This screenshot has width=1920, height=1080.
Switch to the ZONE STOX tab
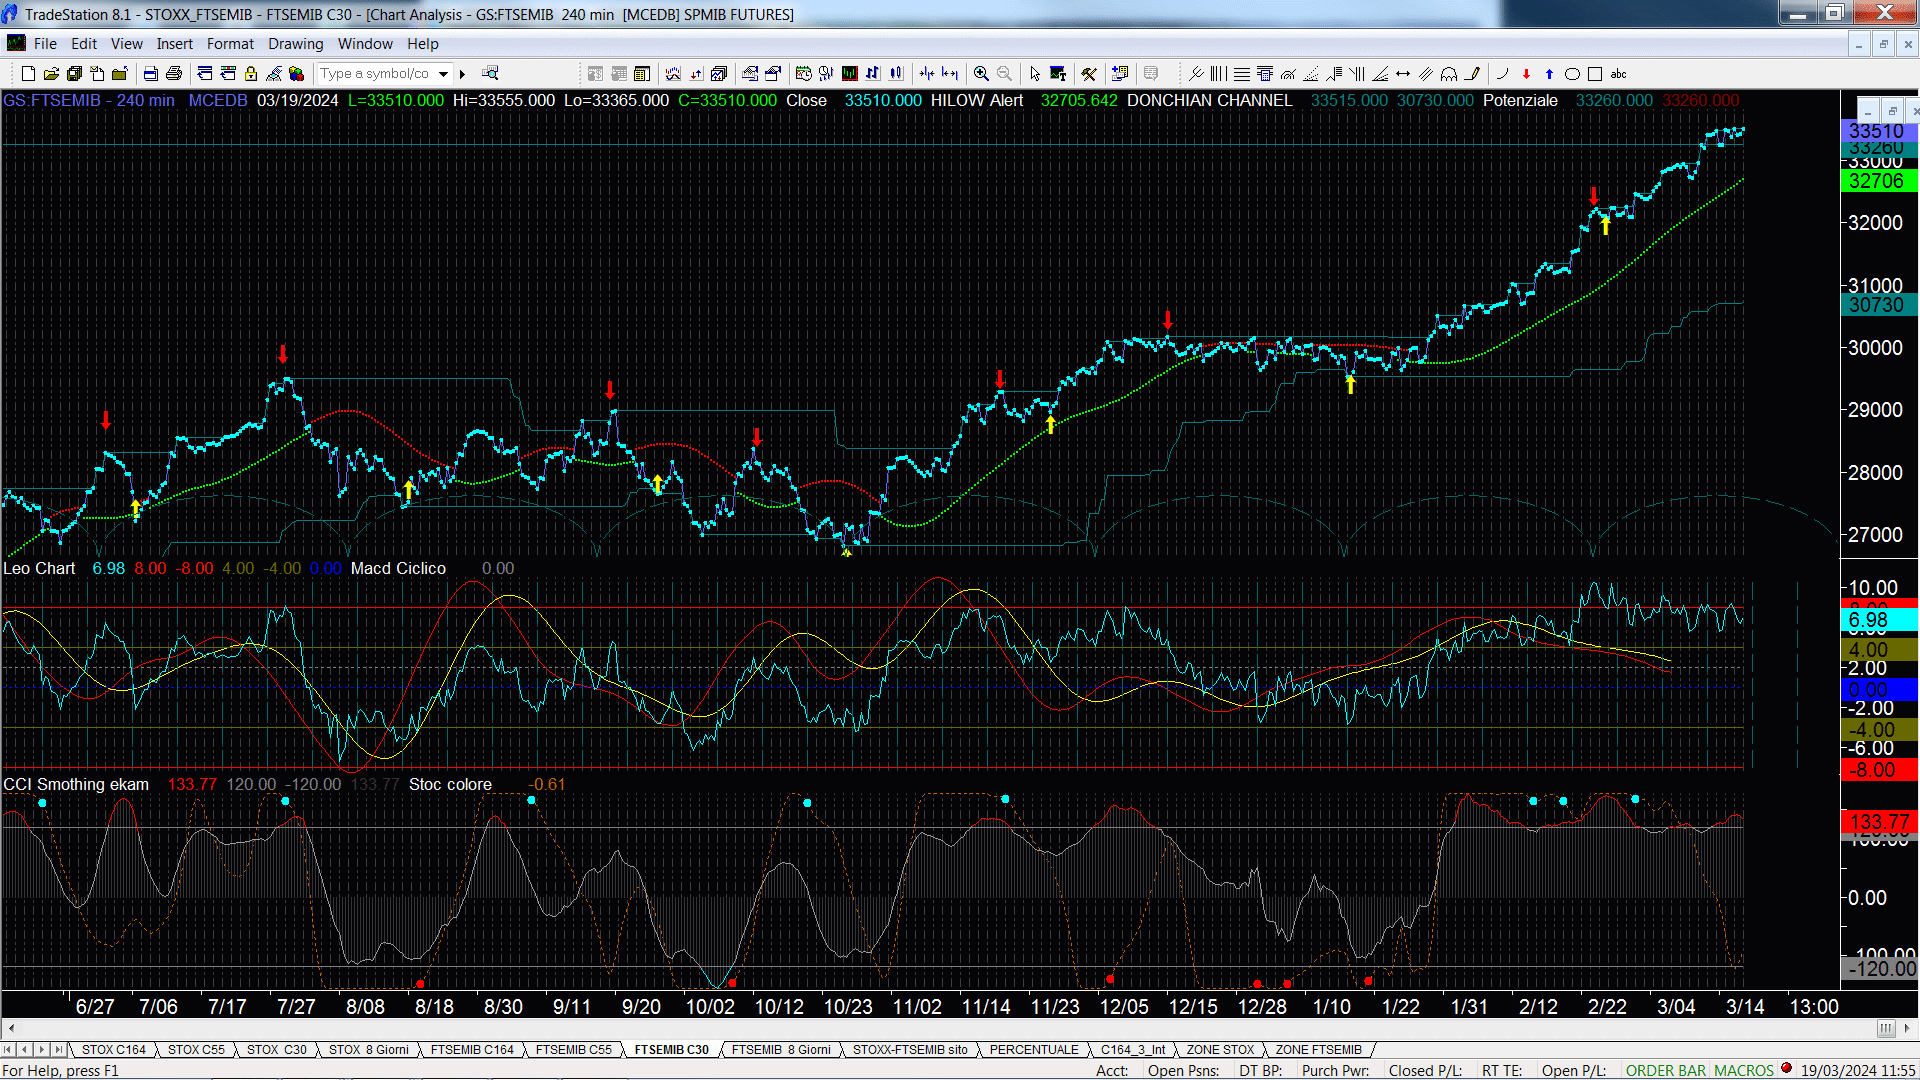[1220, 1049]
